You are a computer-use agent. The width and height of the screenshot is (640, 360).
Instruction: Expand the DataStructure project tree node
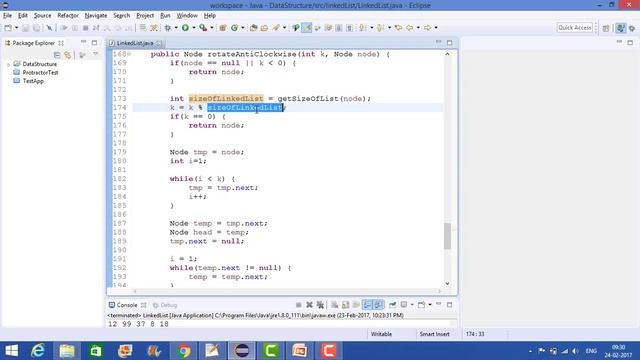coord(8,64)
